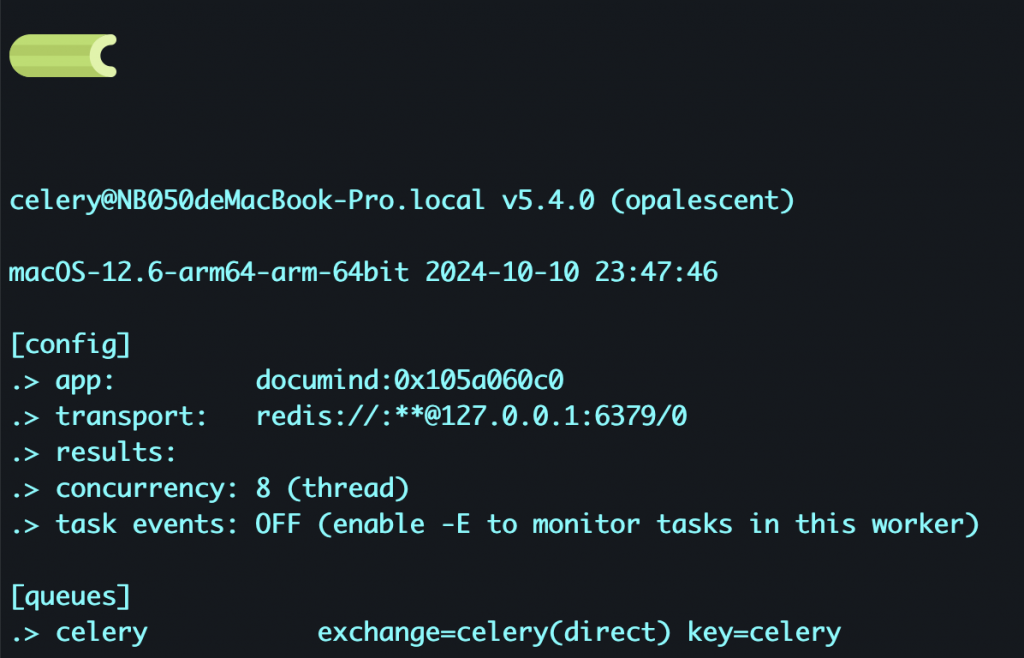Screen dimensions: 1024x658
Task: Click the green celery stalk logo
Action: [x=62, y=55]
